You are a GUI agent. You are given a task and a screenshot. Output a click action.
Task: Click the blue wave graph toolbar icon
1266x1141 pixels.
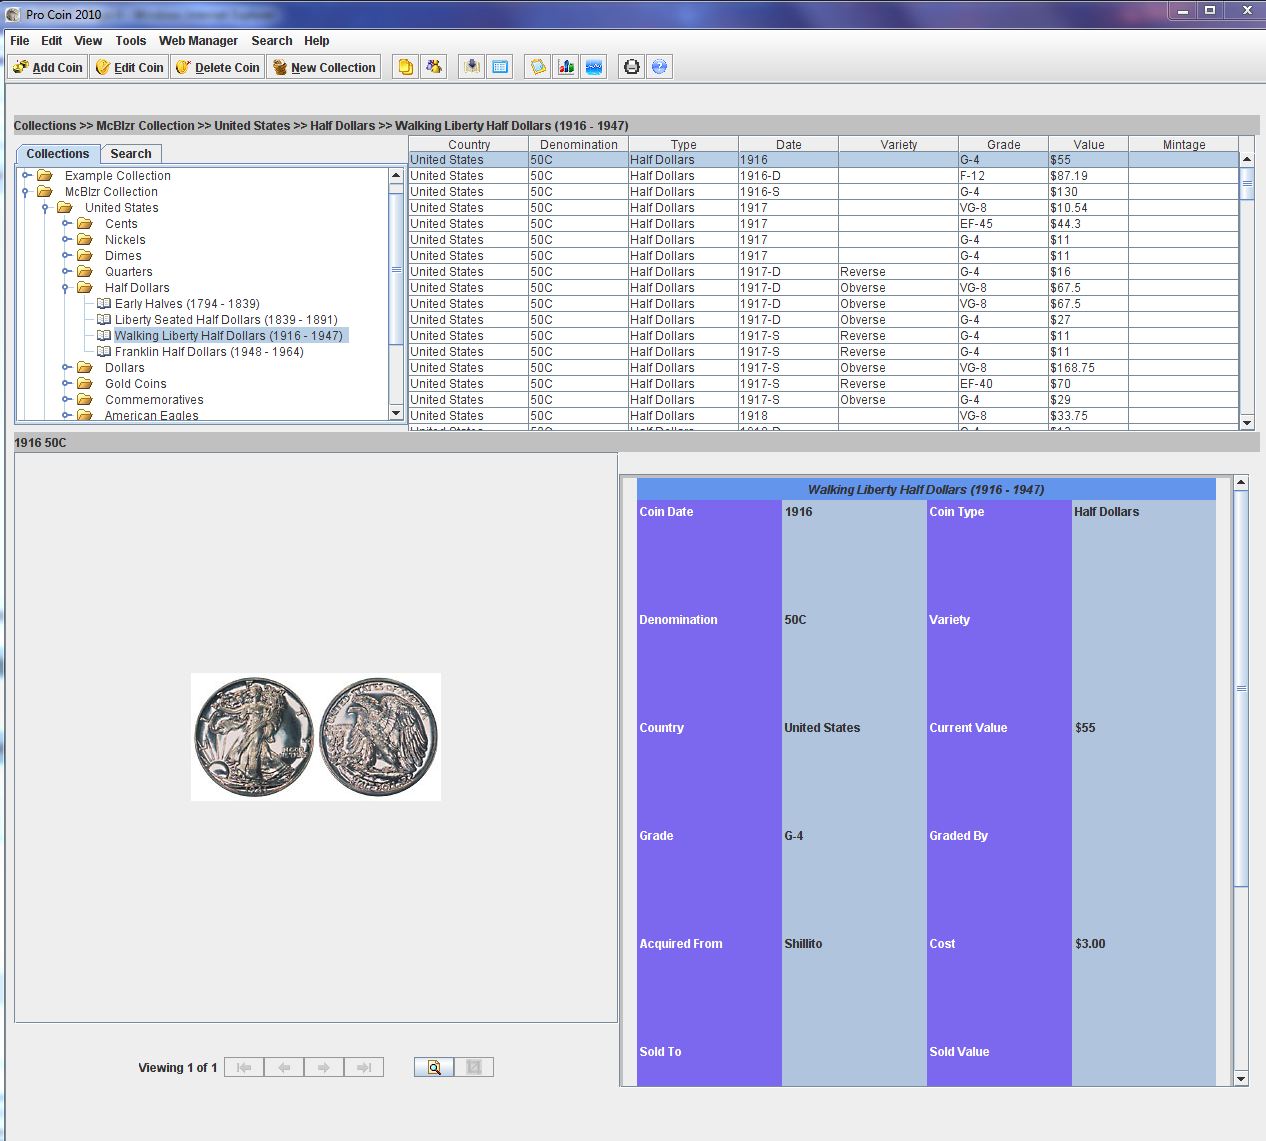pyautogui.click(x=594, y=67)
